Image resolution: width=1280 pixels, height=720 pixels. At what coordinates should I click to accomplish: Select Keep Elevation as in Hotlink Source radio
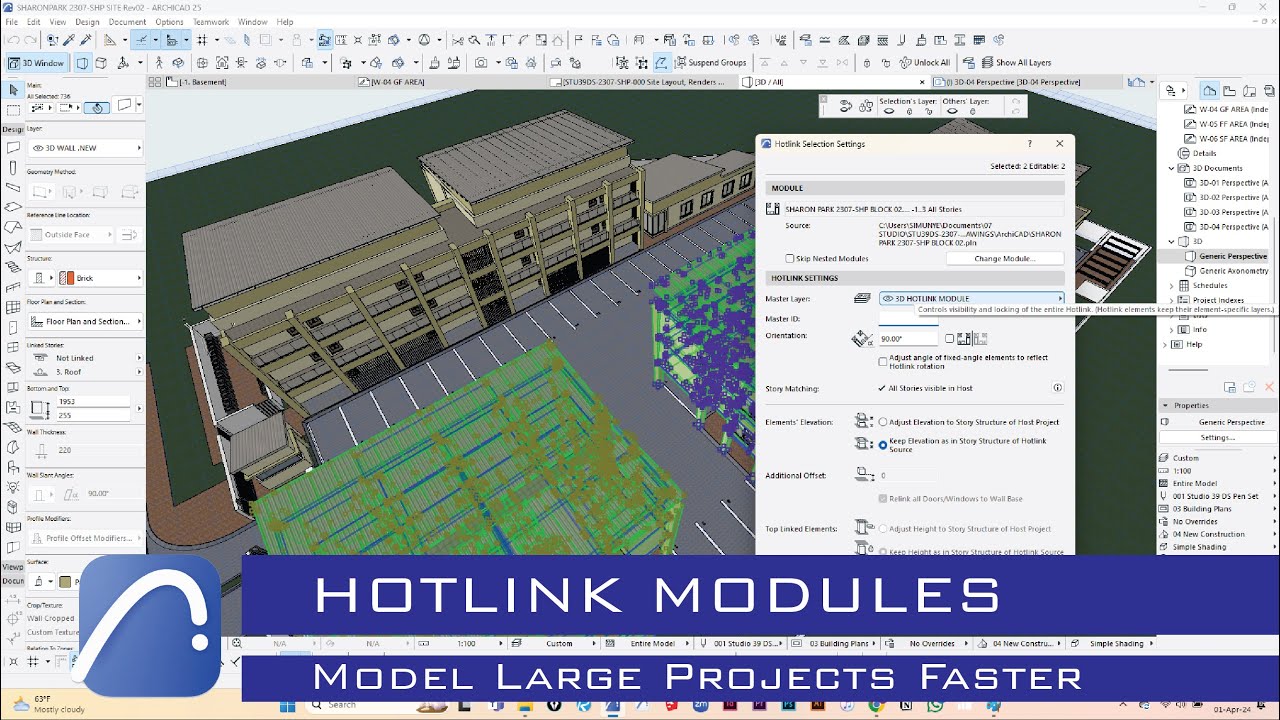882,445
